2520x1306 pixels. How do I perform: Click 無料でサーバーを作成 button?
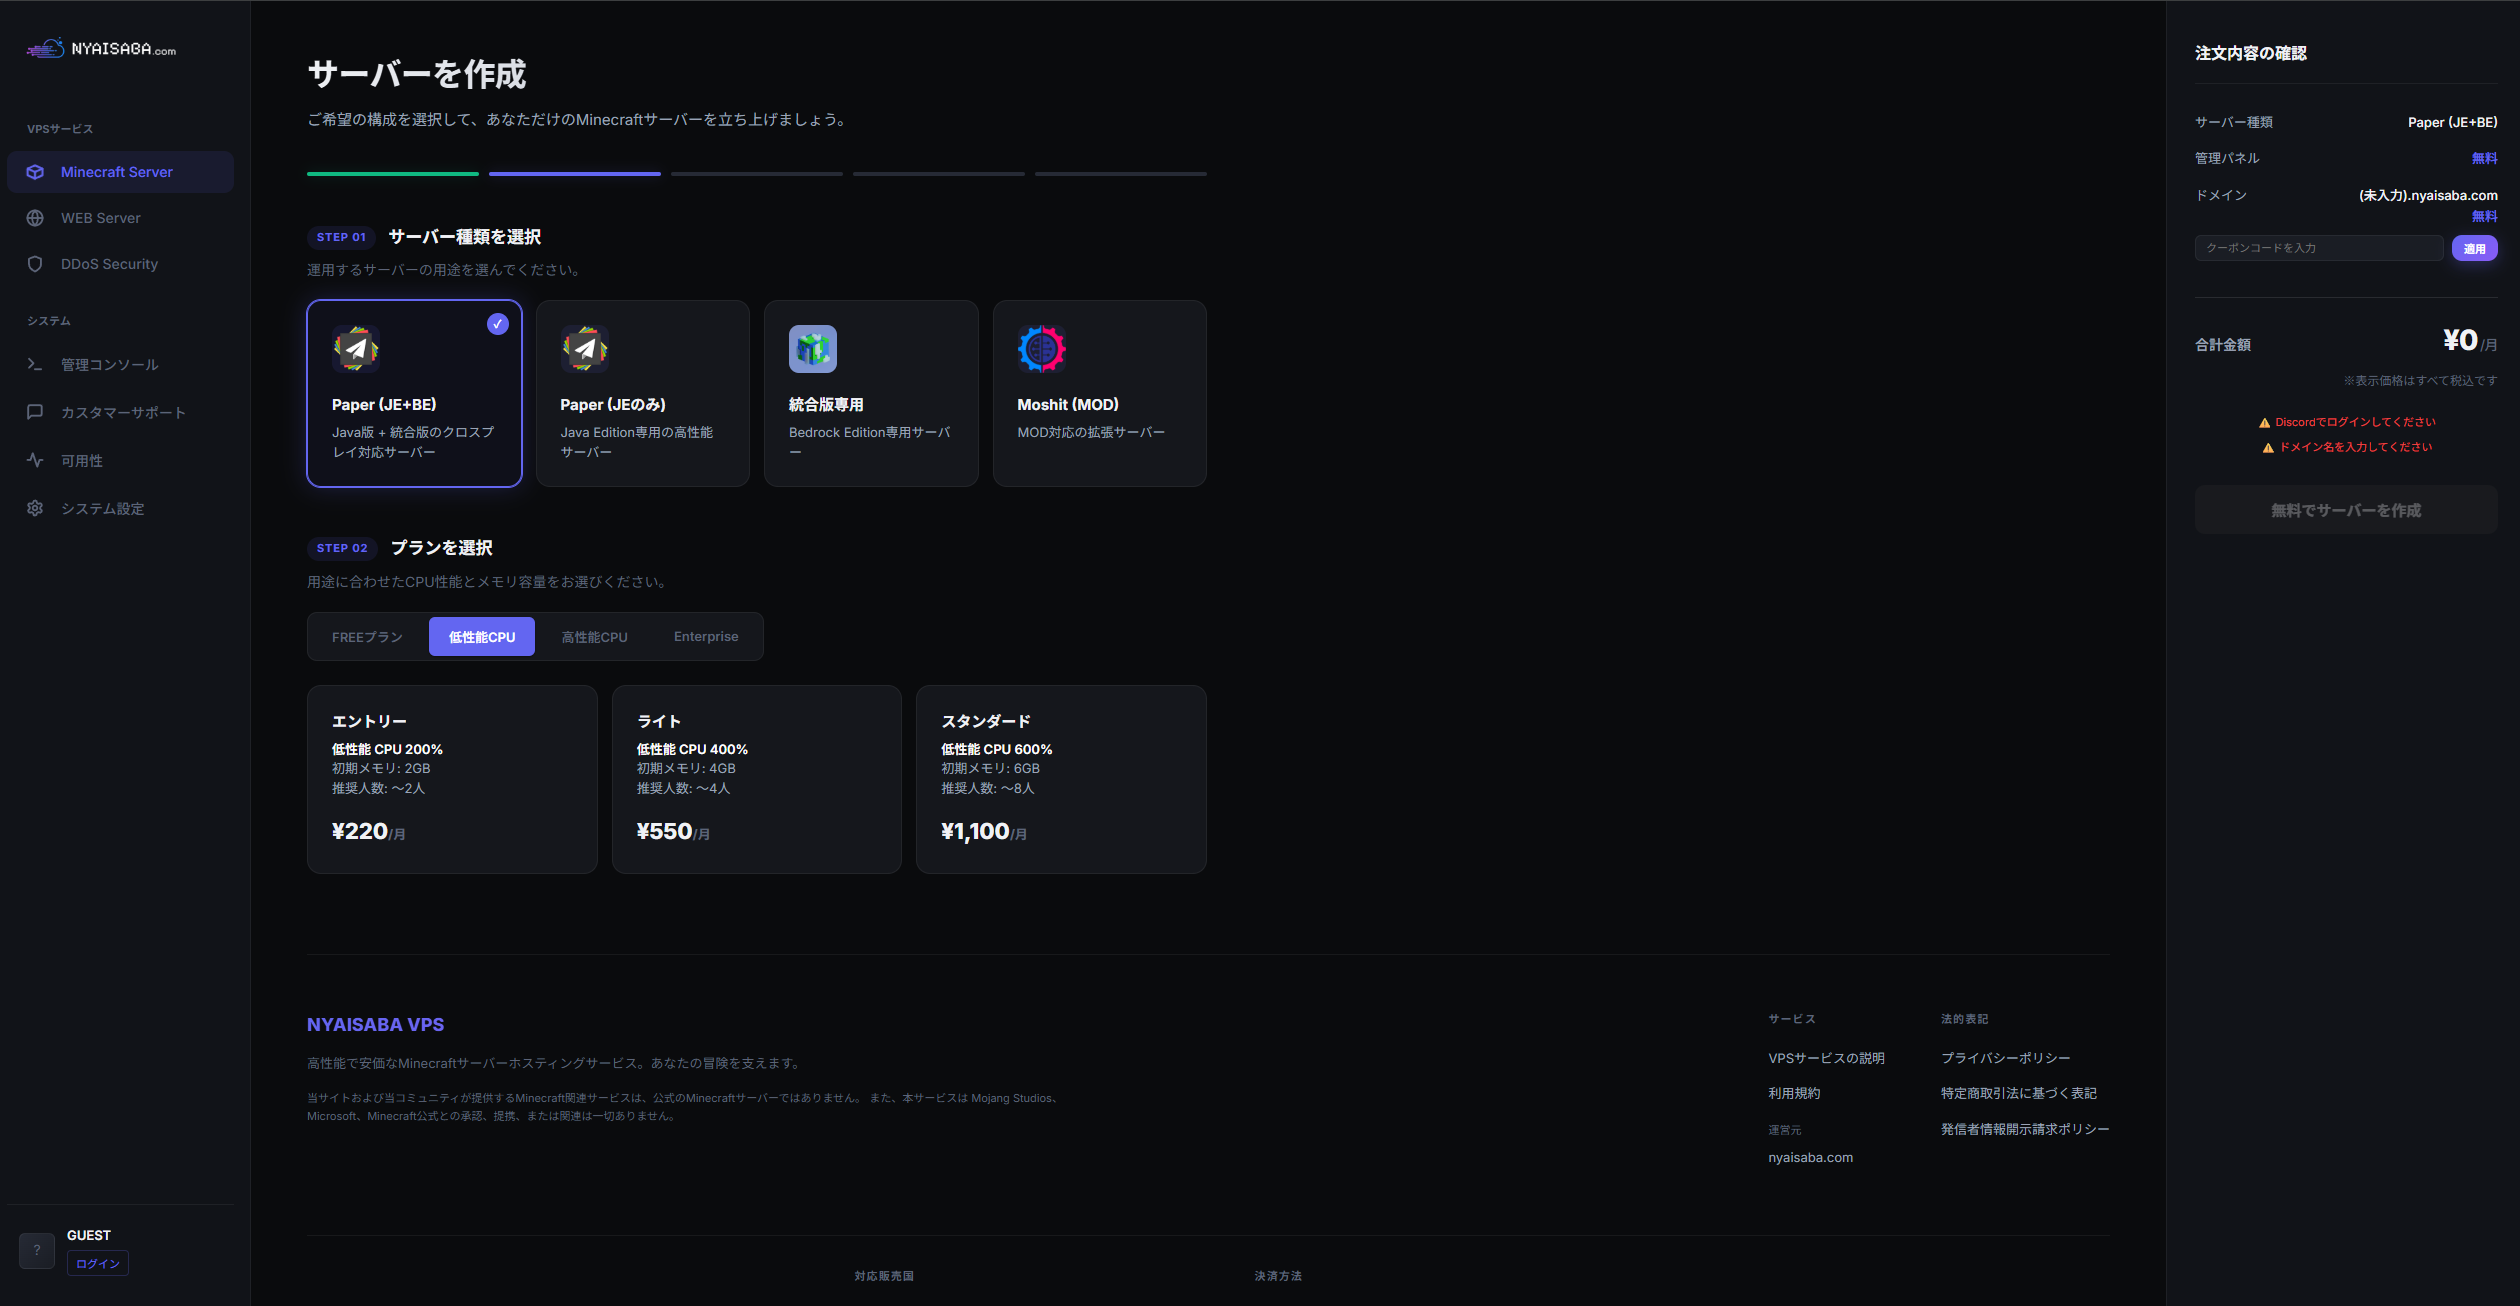pyautogui.click(x=2345, y=510)
